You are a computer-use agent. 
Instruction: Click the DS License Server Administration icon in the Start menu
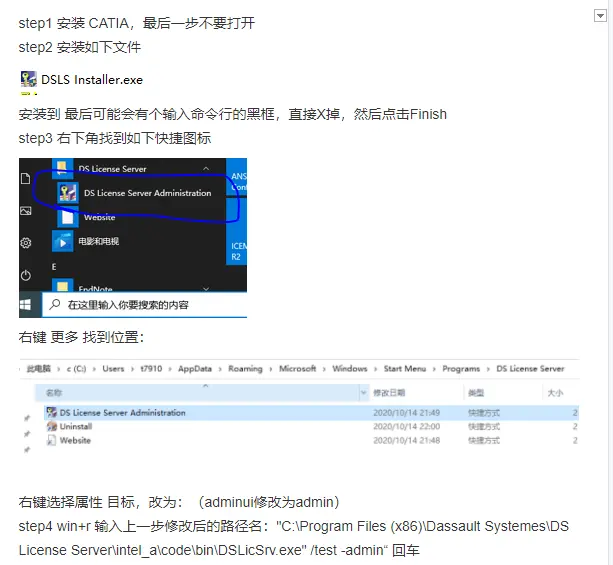pyautogui.click(x=68, y=193)
